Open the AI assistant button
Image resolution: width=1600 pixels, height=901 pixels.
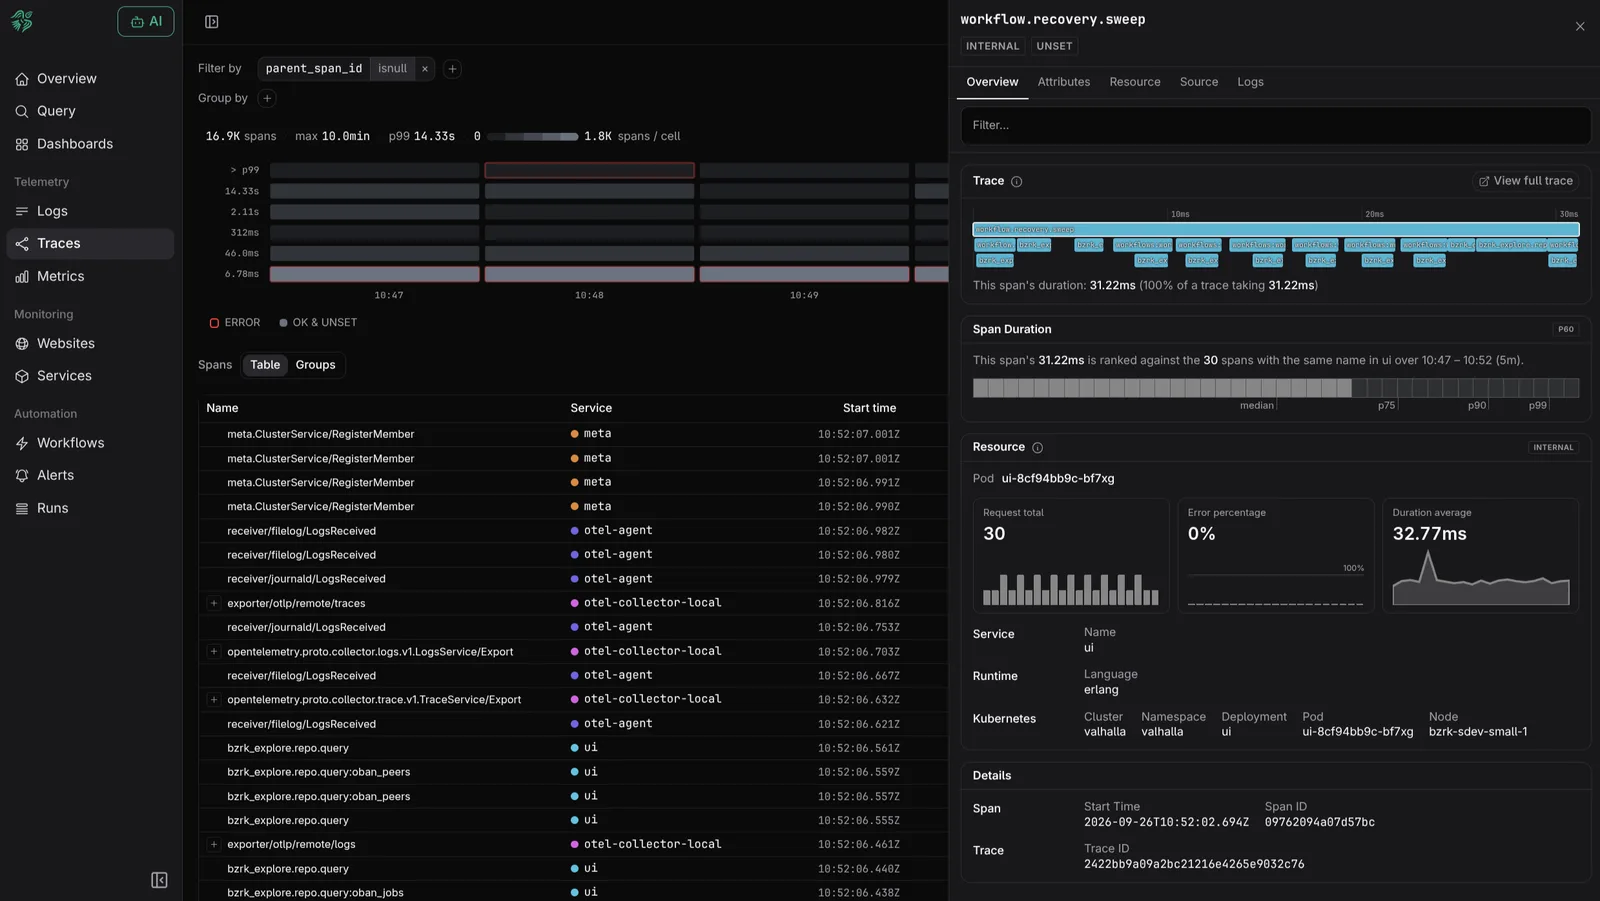(146, 21)
